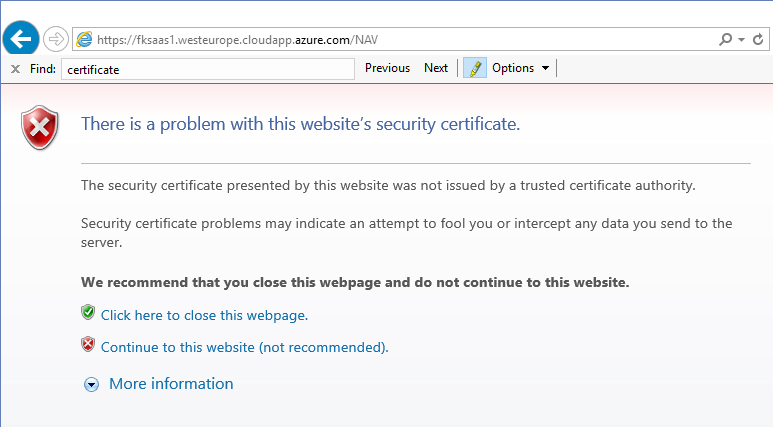Follow 'Continue to this website (not recommended)' link
Viewport: 773px width, 427px height.
(244, 347)
